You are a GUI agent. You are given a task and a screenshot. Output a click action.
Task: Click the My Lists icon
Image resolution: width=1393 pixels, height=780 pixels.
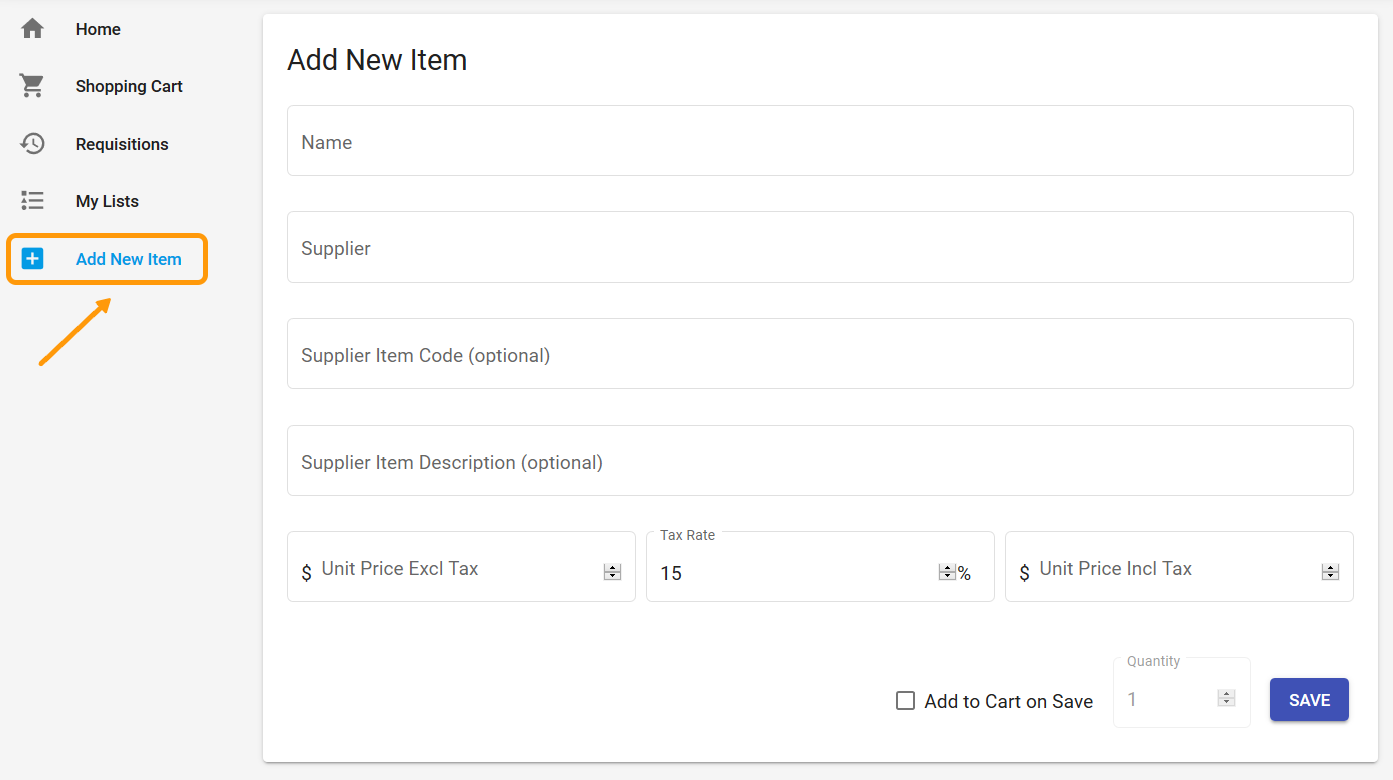(x=31, y=200)
